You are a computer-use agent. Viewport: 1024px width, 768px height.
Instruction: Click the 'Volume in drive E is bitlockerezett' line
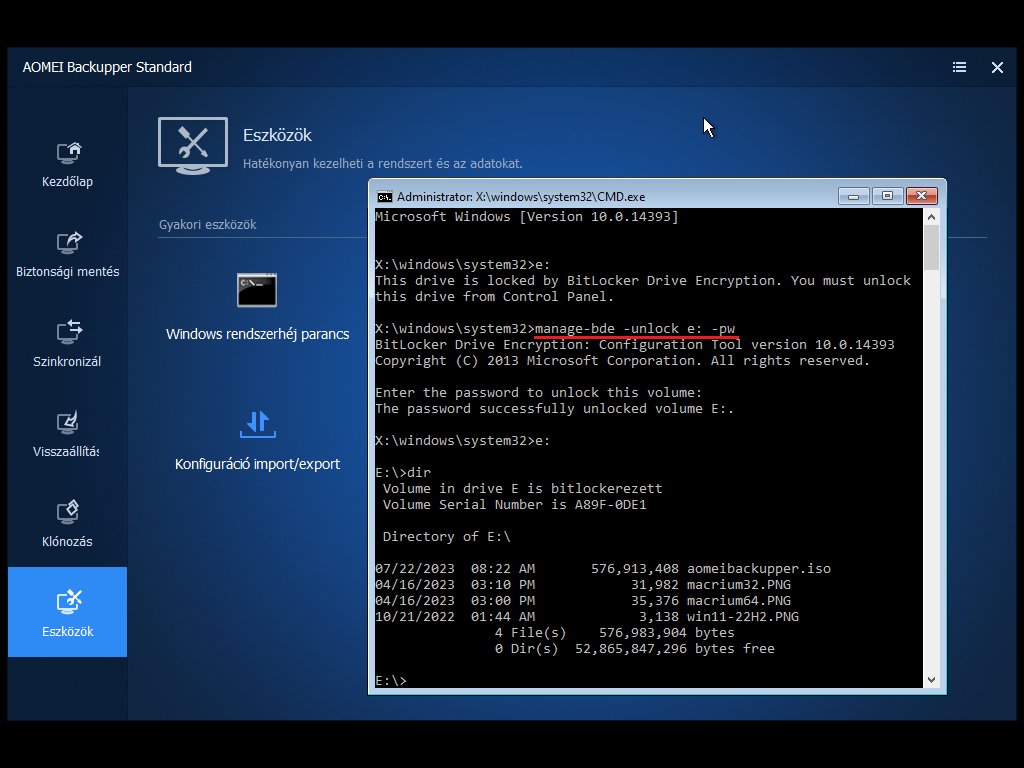point(522,488)
